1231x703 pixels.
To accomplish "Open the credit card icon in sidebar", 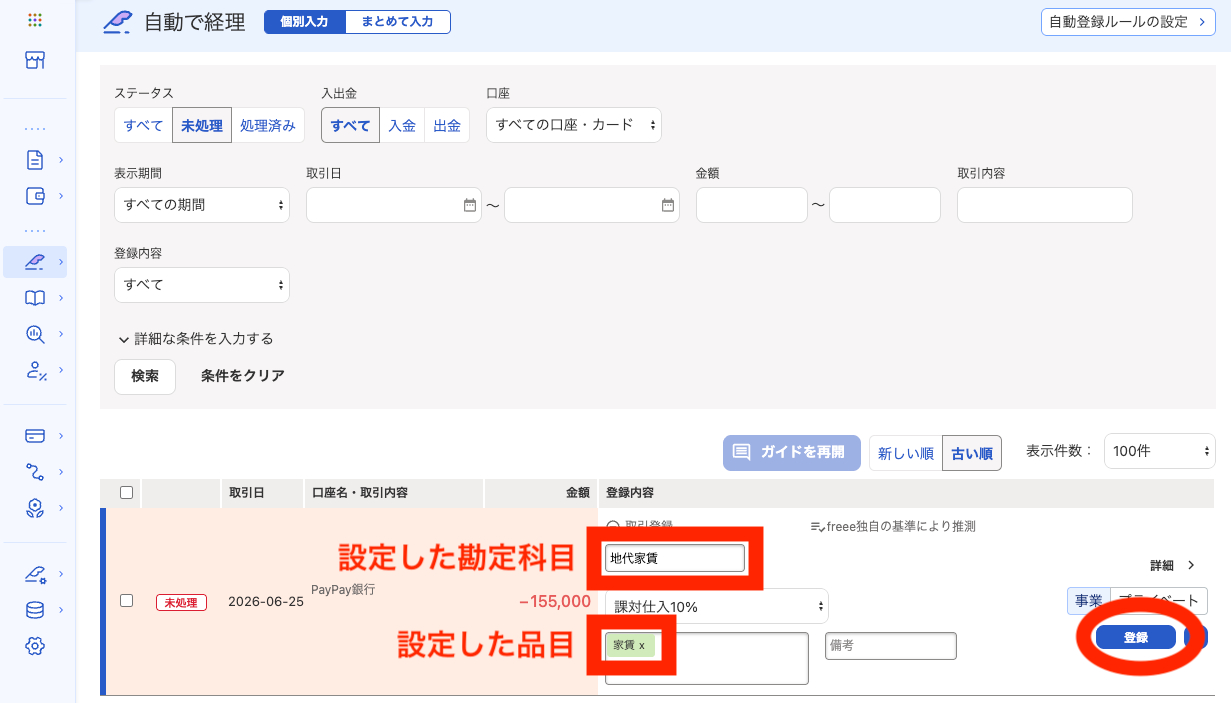I will click(35, 436).
